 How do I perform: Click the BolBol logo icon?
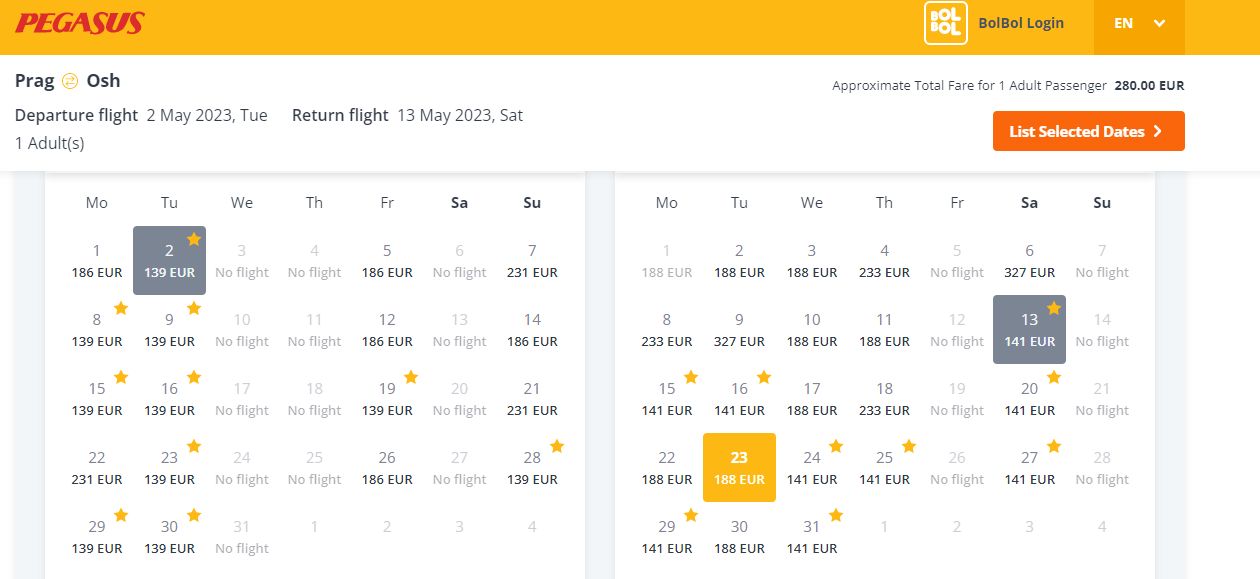(x=945, y=23)
